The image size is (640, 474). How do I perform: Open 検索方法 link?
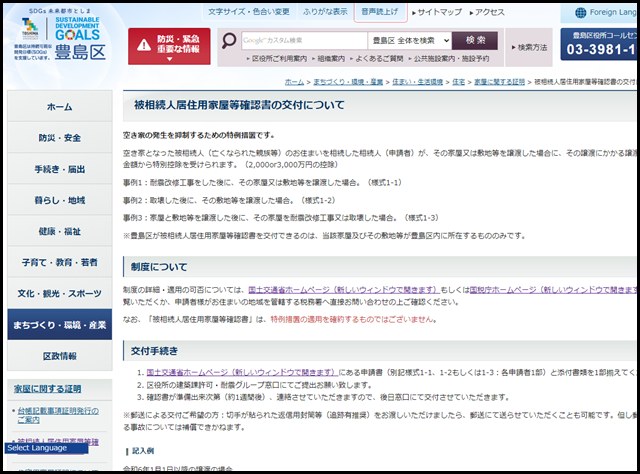click(x=529, y=47)
